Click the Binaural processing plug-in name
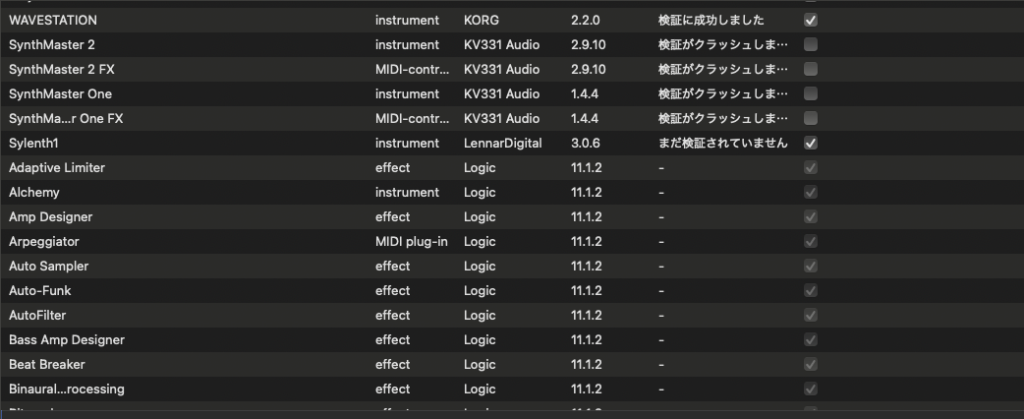Screen dimensions: 1024x419 (66, 389)
